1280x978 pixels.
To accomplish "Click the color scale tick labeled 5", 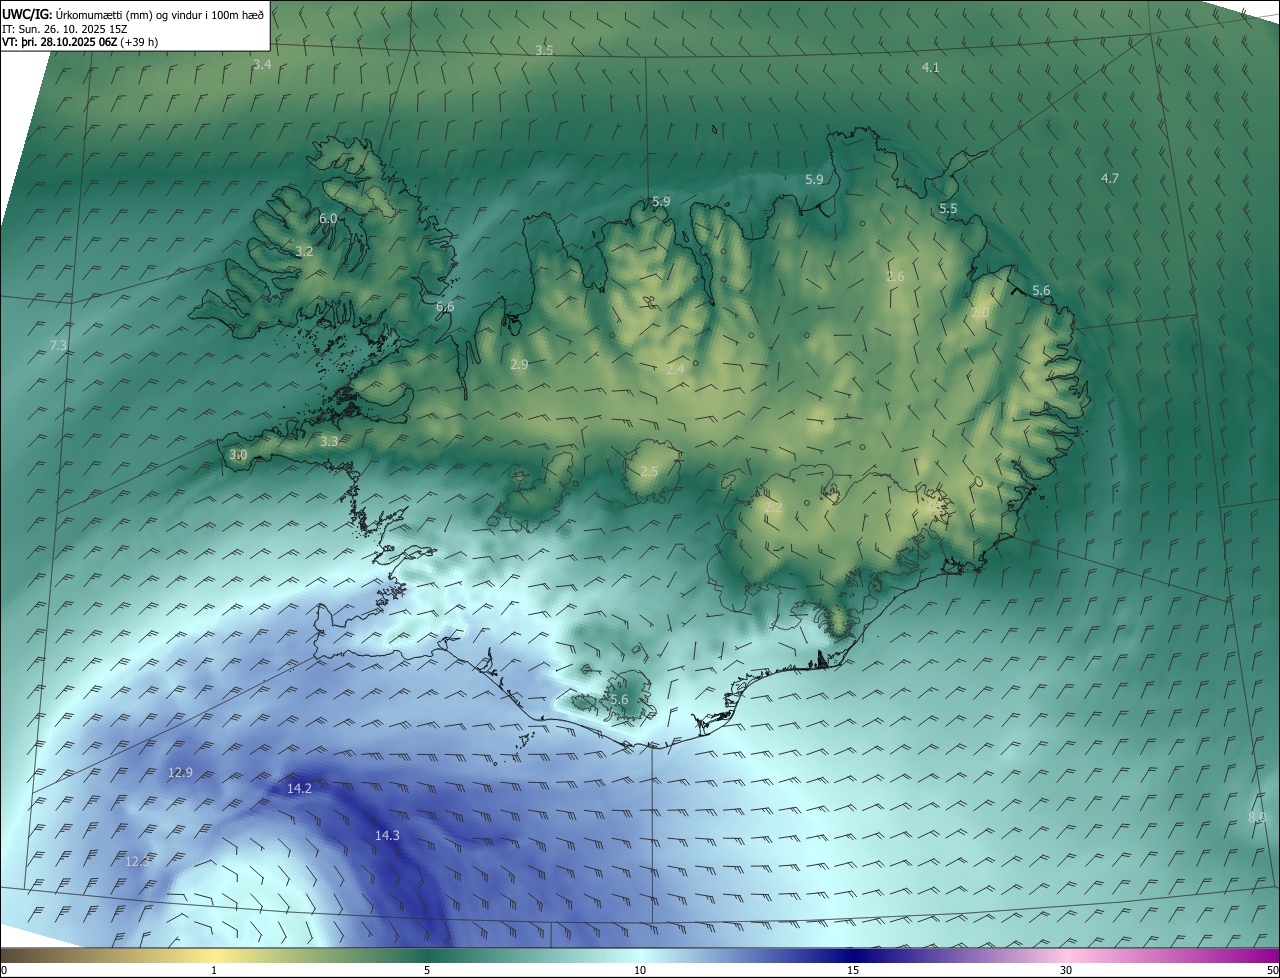I will pos(427,970).
